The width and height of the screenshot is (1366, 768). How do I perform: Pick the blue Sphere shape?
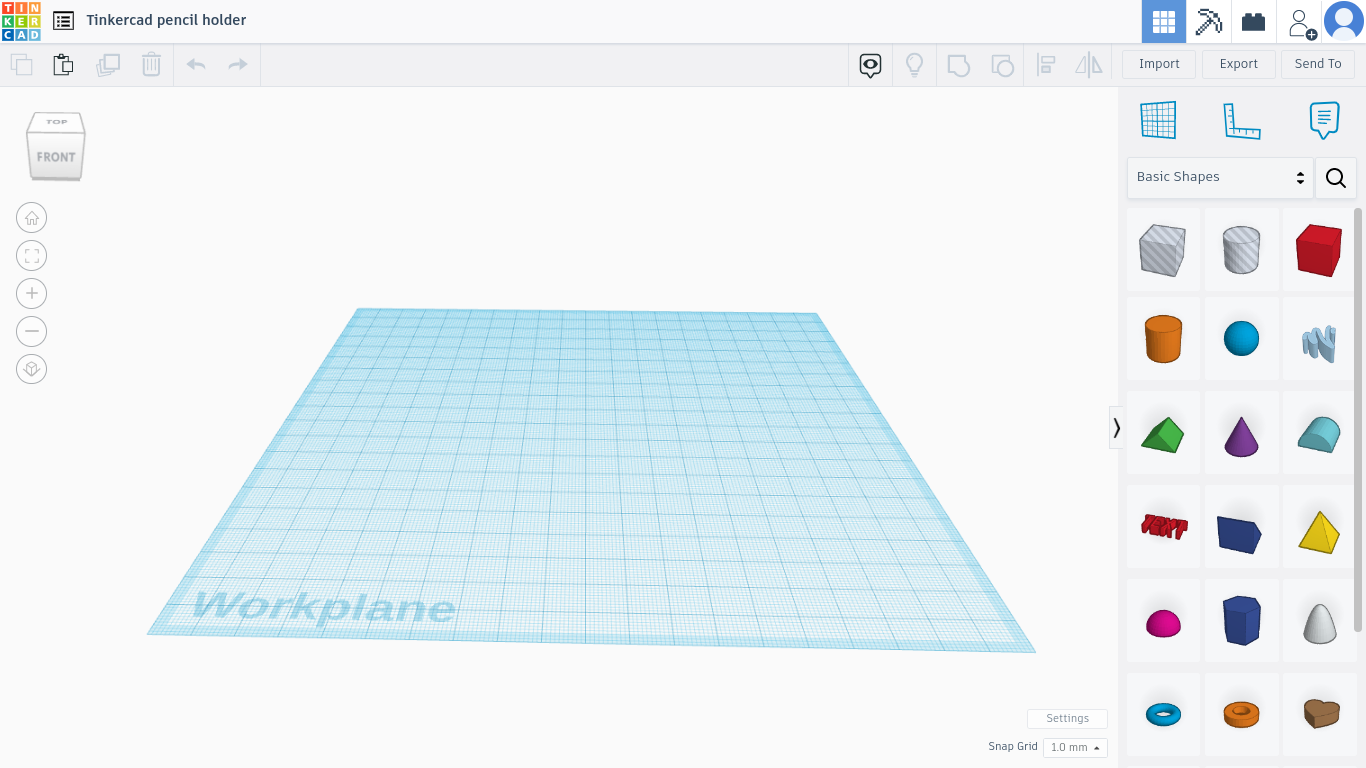click(1241, 338)
